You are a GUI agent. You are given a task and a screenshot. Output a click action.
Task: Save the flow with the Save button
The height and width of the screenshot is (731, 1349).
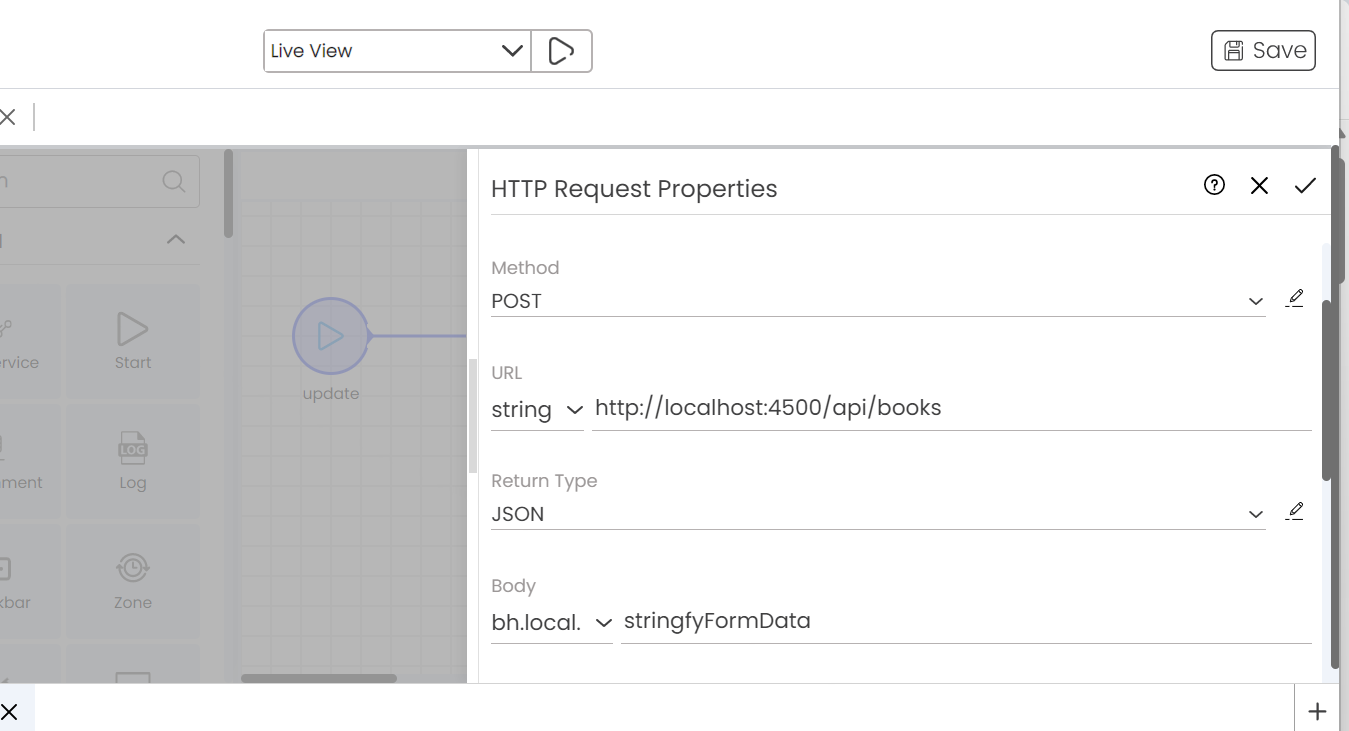[1263, 50]
